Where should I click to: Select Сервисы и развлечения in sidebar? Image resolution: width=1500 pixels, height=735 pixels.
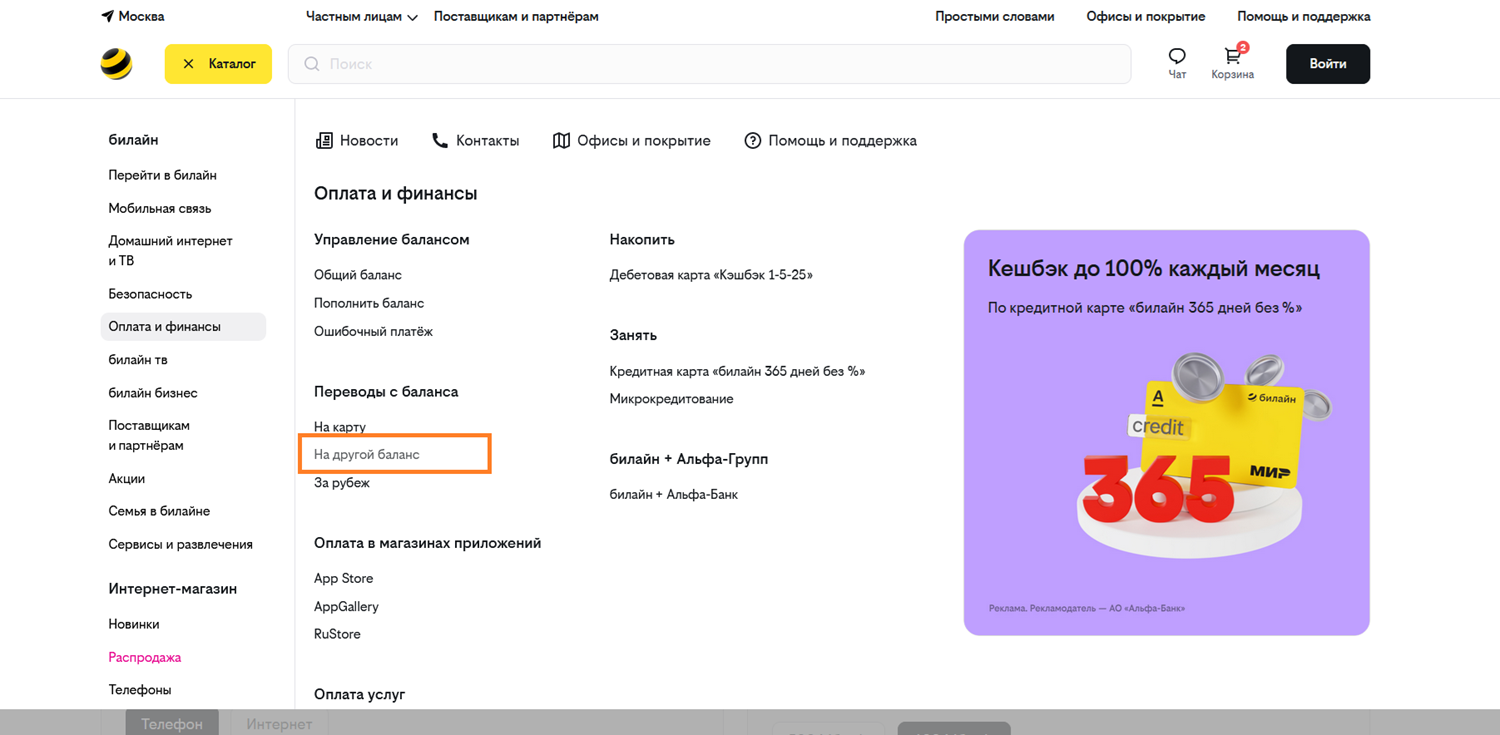point(181,545)
